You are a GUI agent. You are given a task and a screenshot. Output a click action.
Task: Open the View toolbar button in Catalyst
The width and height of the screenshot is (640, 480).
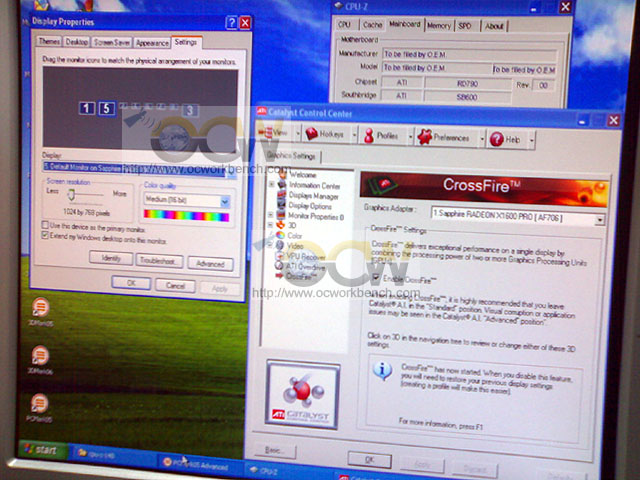click(x=276, y=133)
